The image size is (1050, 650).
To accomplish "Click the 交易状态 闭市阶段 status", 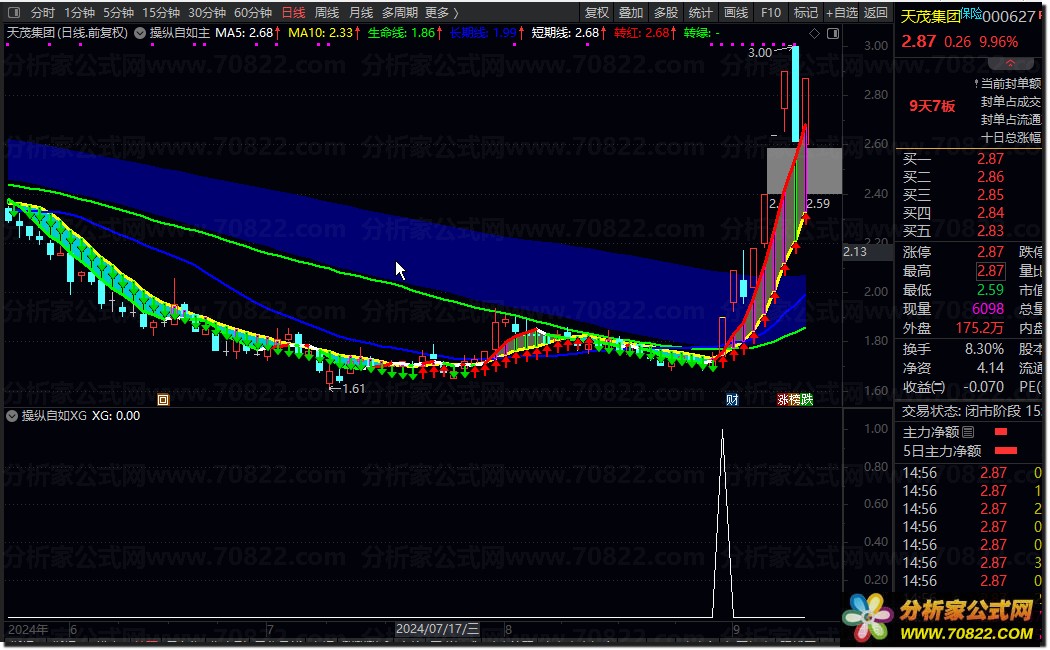I will point(972,411).
